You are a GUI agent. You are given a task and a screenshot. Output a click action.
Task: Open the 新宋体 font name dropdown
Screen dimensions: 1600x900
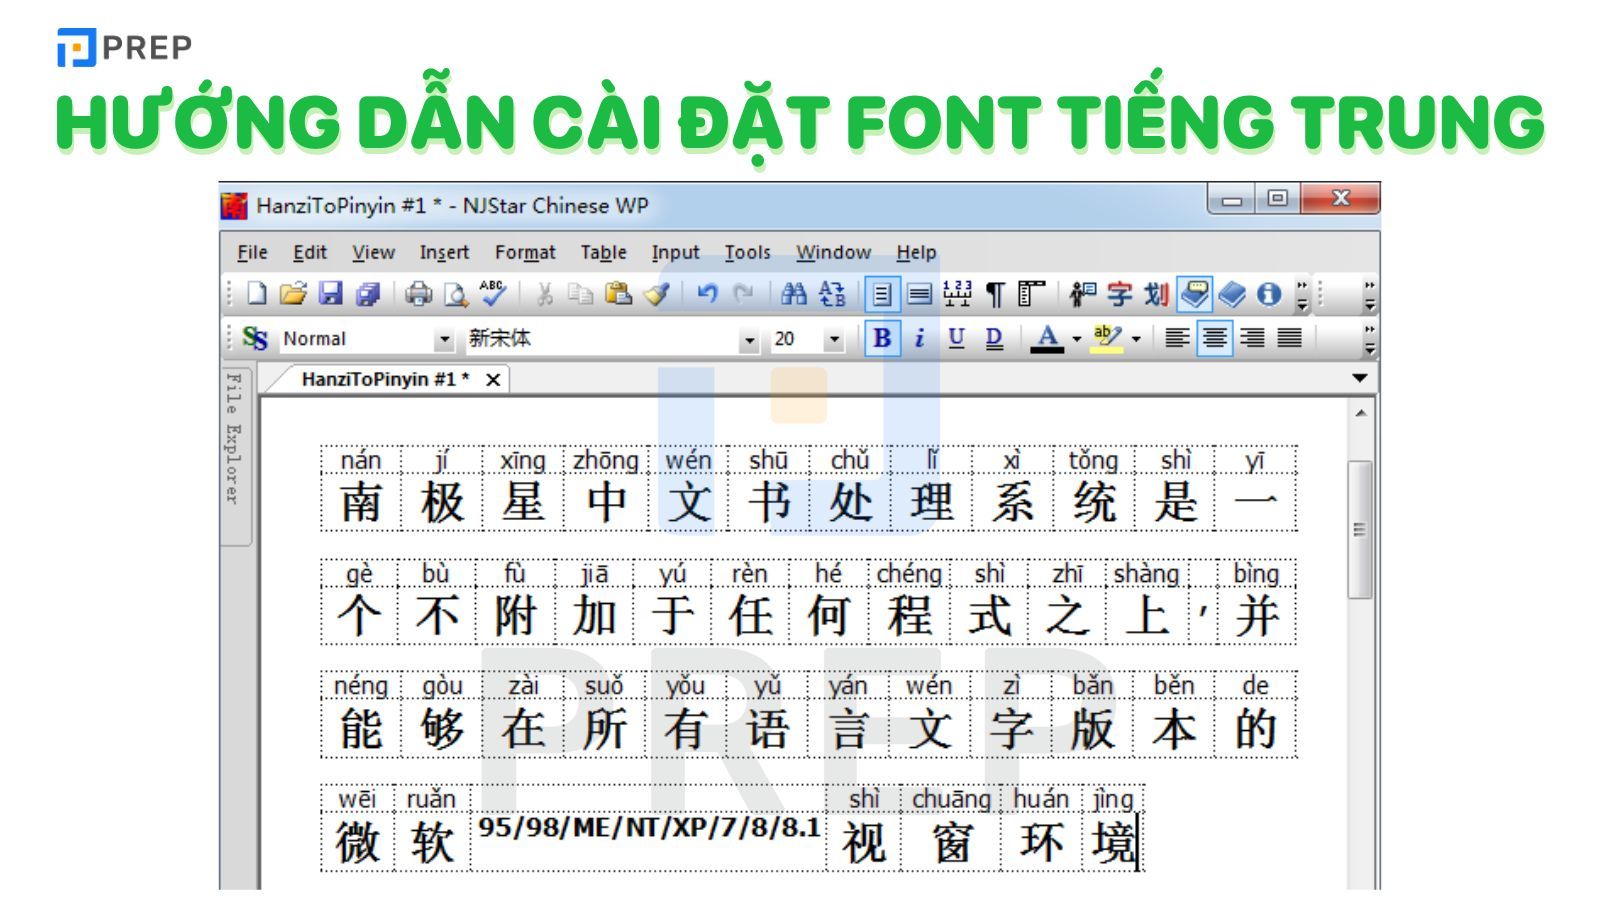(748, 340)
